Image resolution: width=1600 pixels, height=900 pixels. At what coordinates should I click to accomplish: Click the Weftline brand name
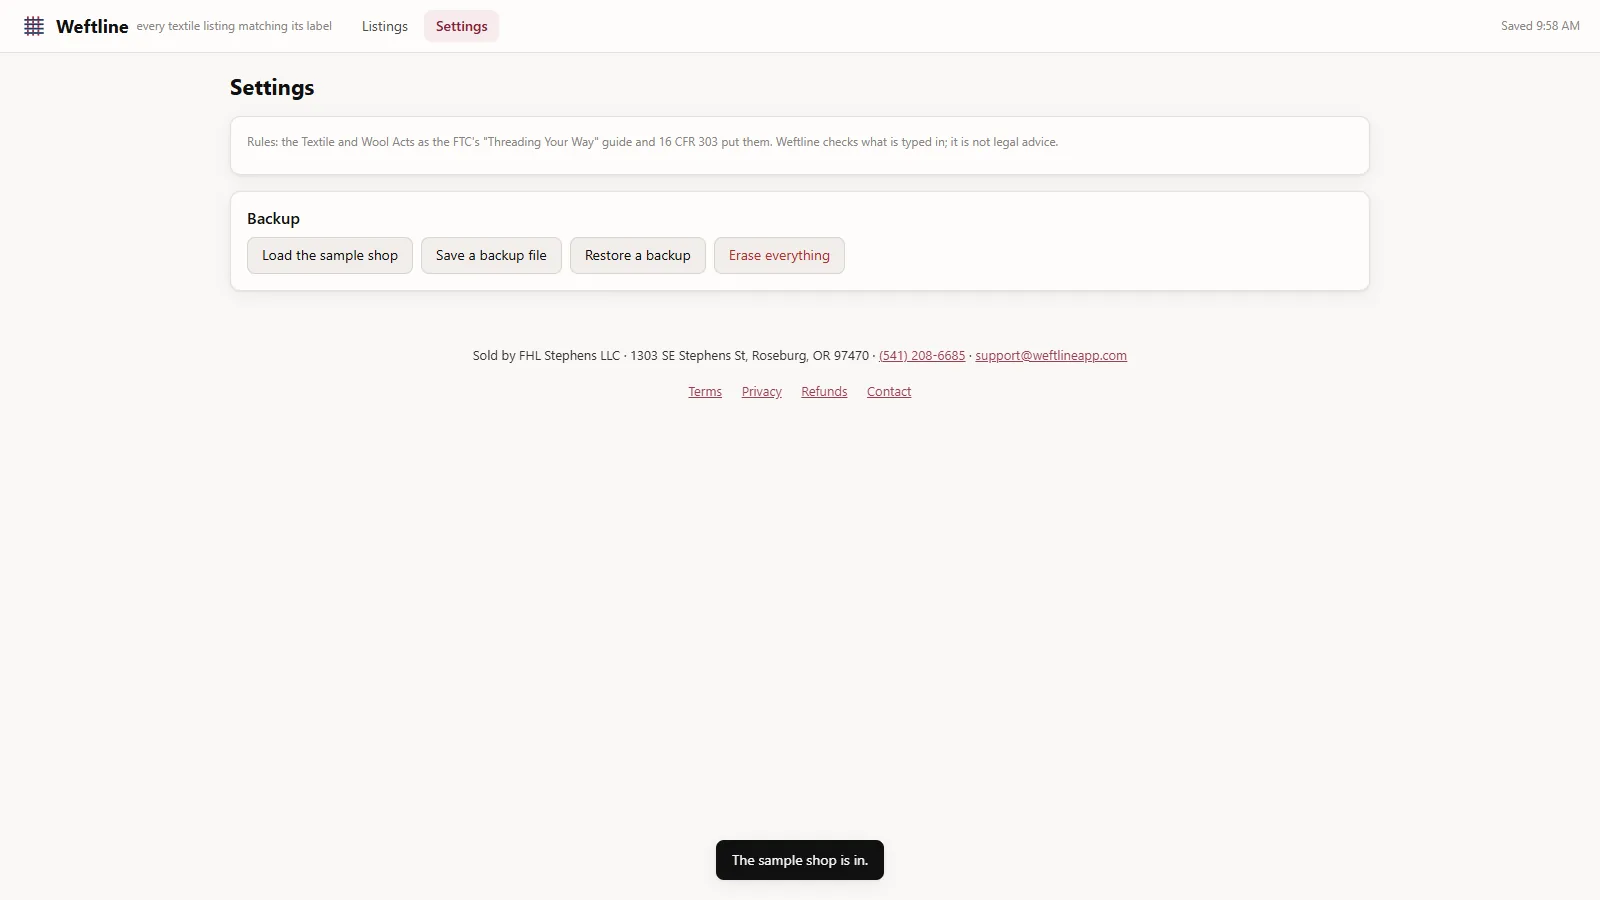(x=92, y=27)
